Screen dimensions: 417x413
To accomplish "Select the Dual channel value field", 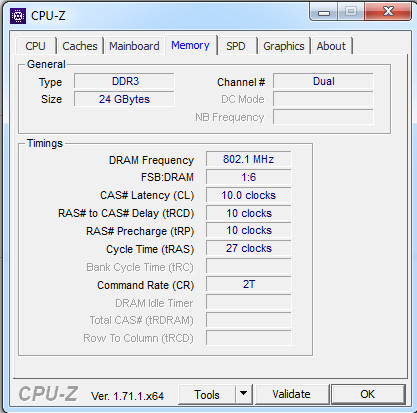I will pos(323,81).
